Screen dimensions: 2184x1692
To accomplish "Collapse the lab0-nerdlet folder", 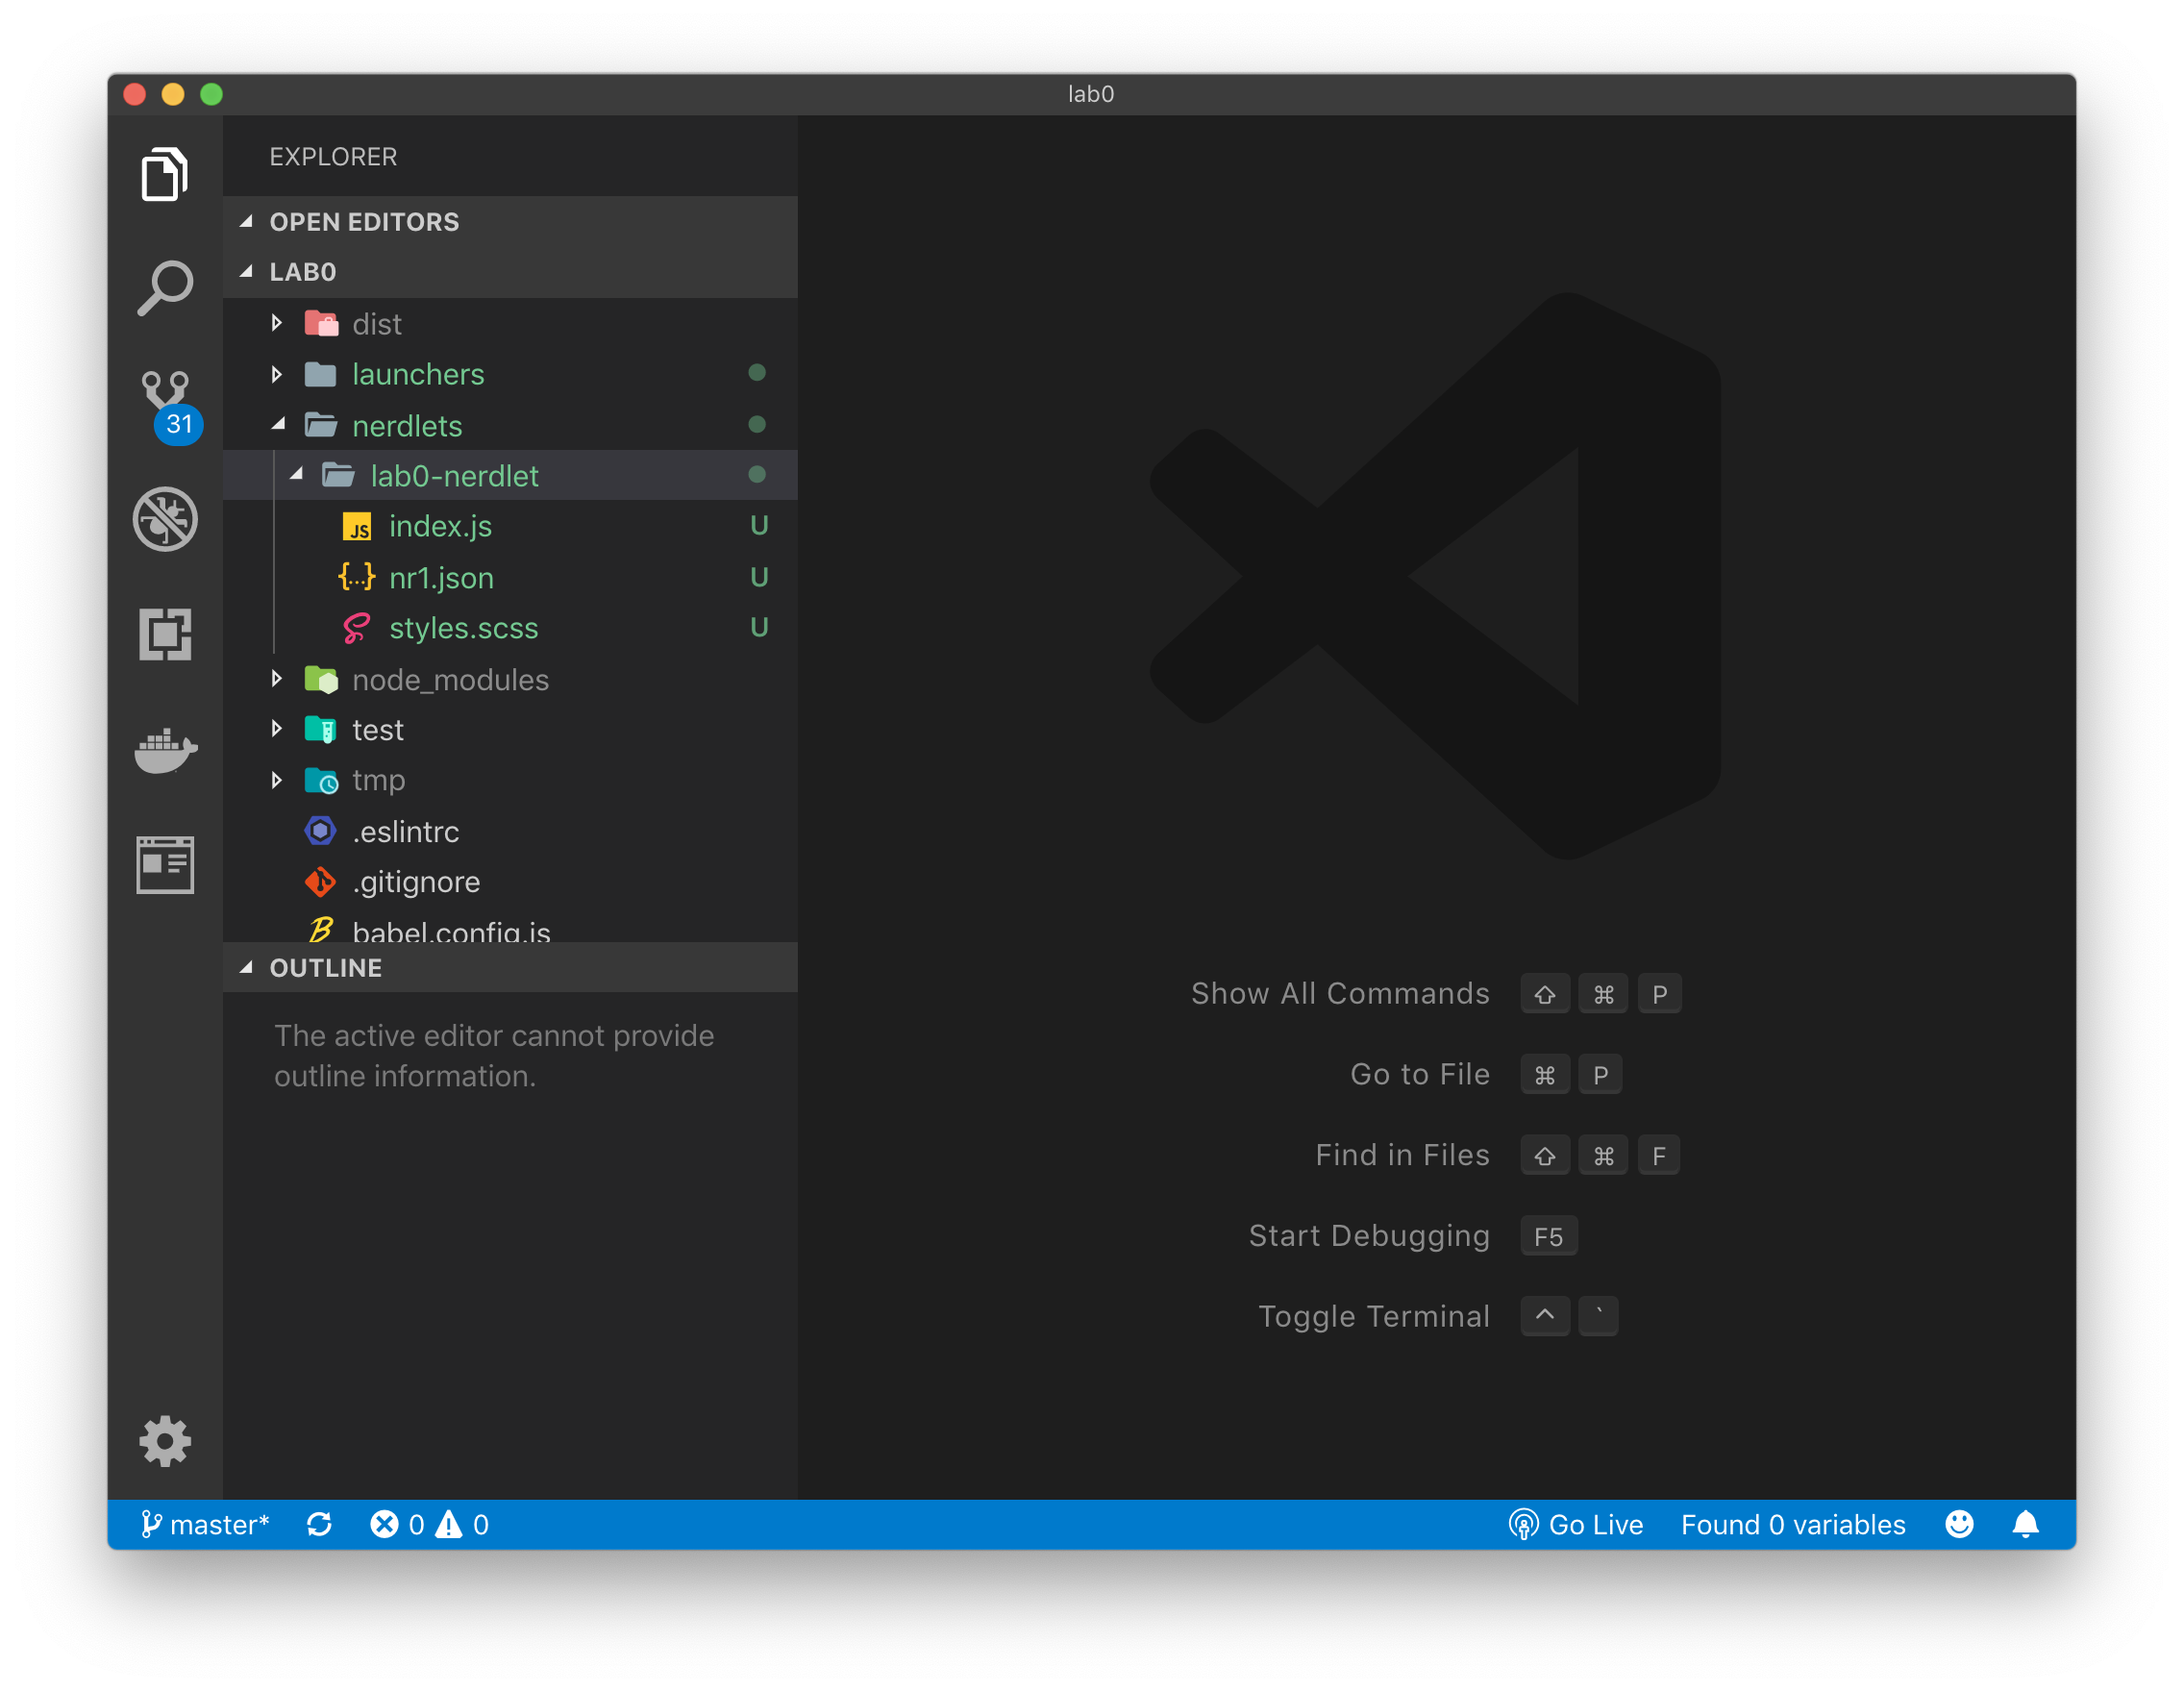I will 454,476.
